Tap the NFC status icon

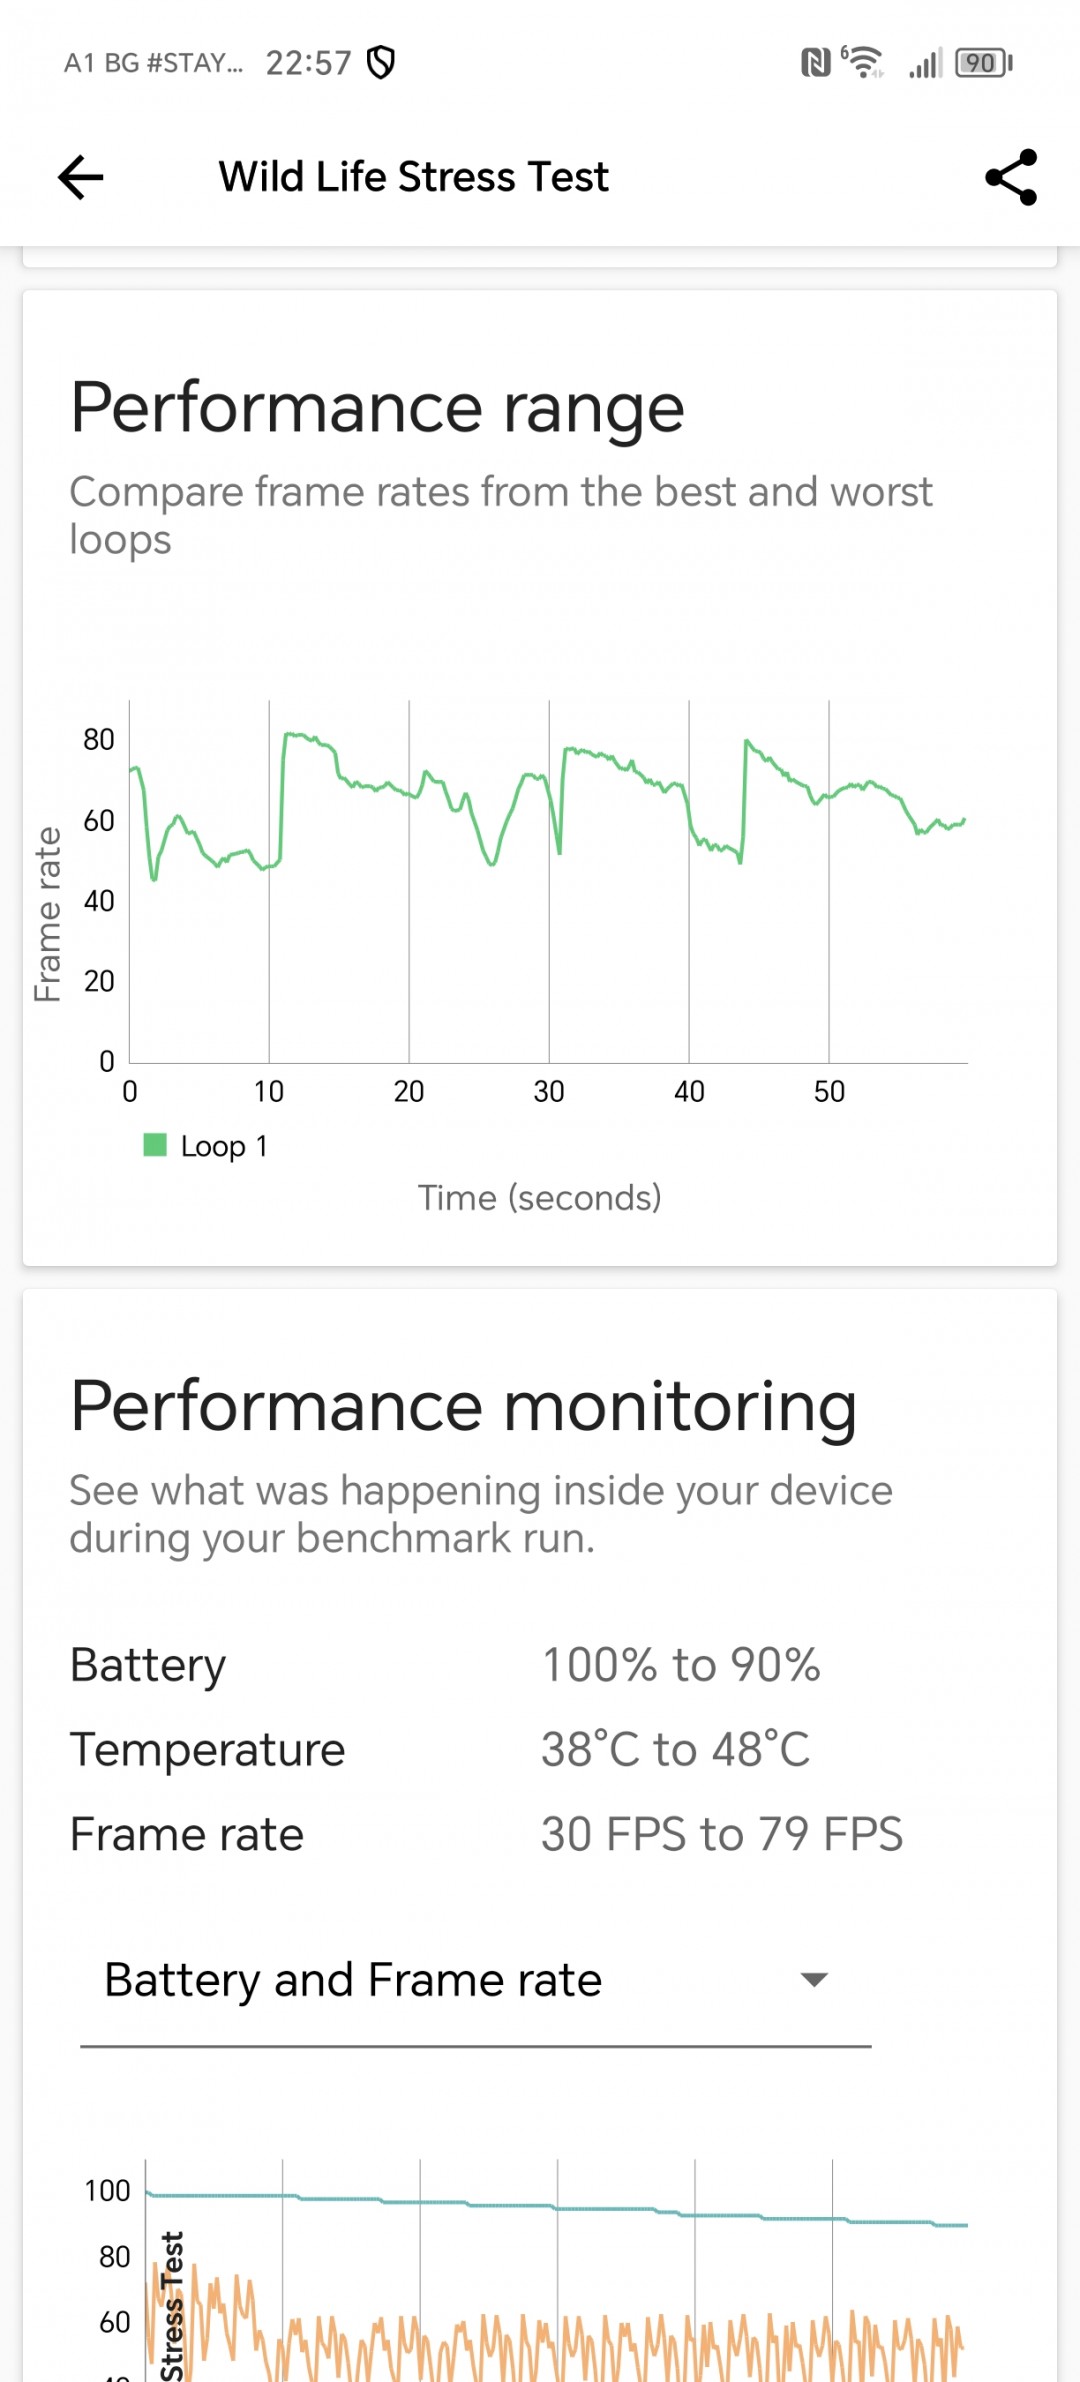(x=816, y=63)
